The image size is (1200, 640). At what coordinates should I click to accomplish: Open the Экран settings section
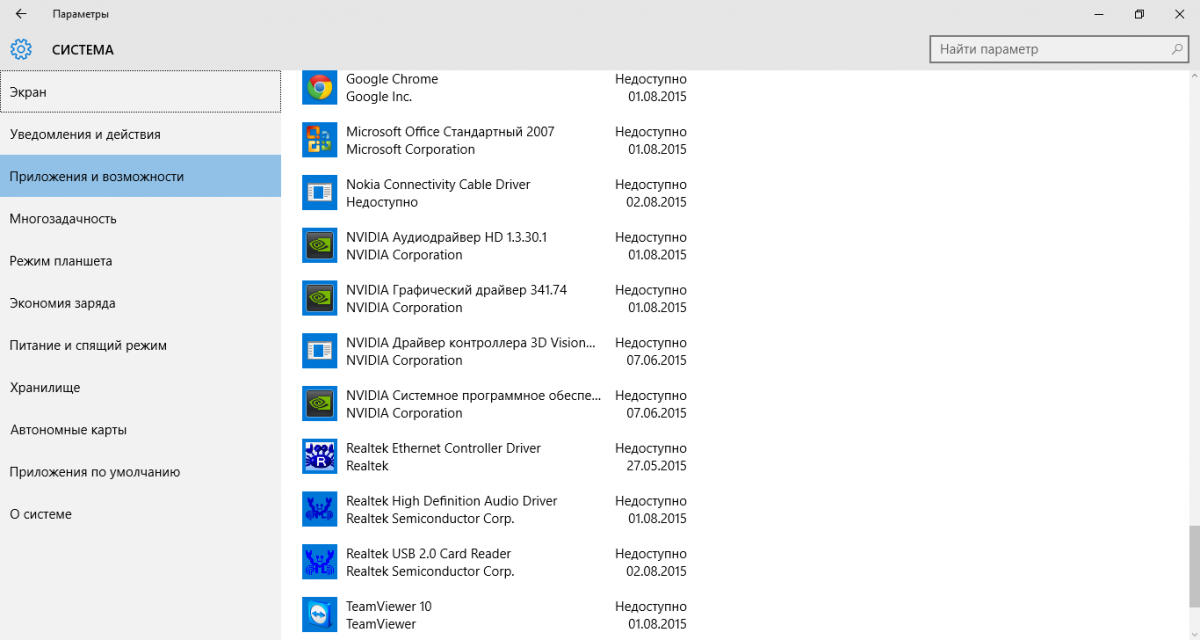[x=140, y=92]
